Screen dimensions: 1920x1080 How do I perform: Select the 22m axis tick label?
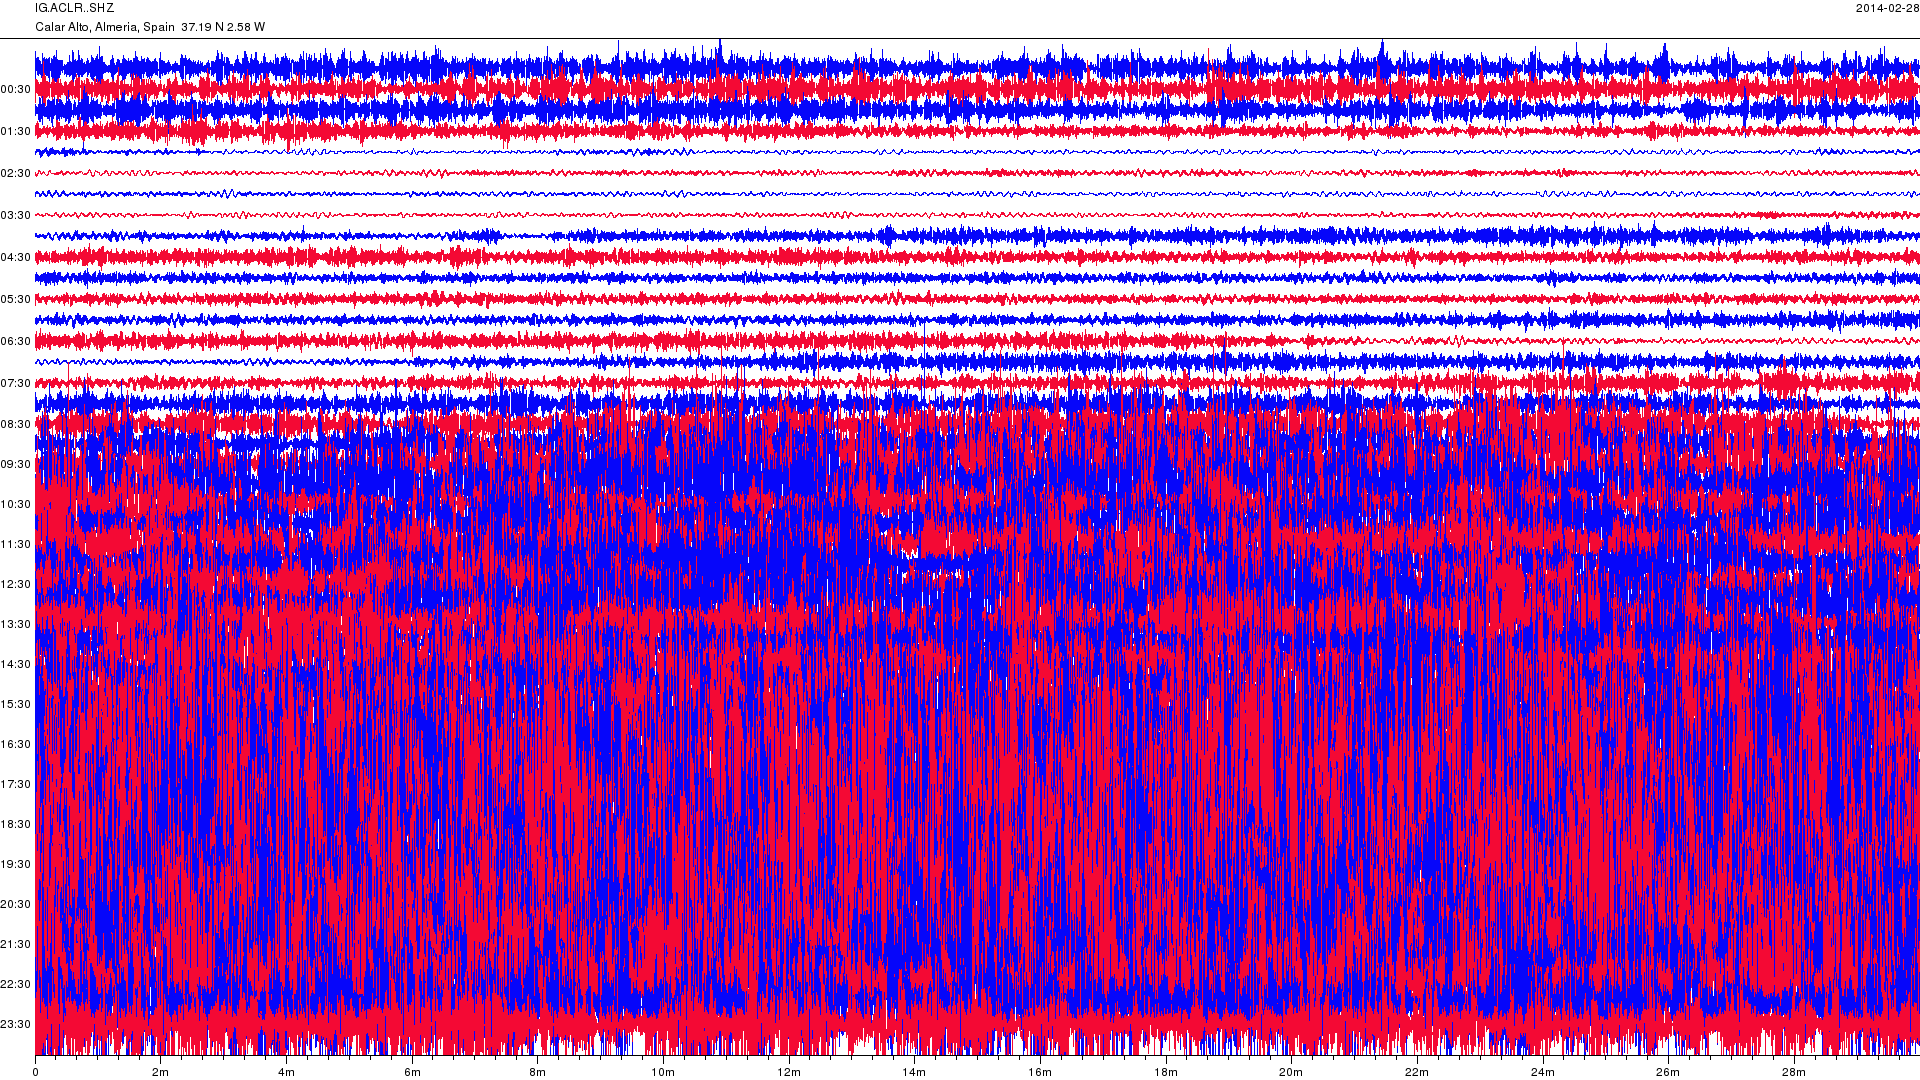(x=1417, y=1073)
